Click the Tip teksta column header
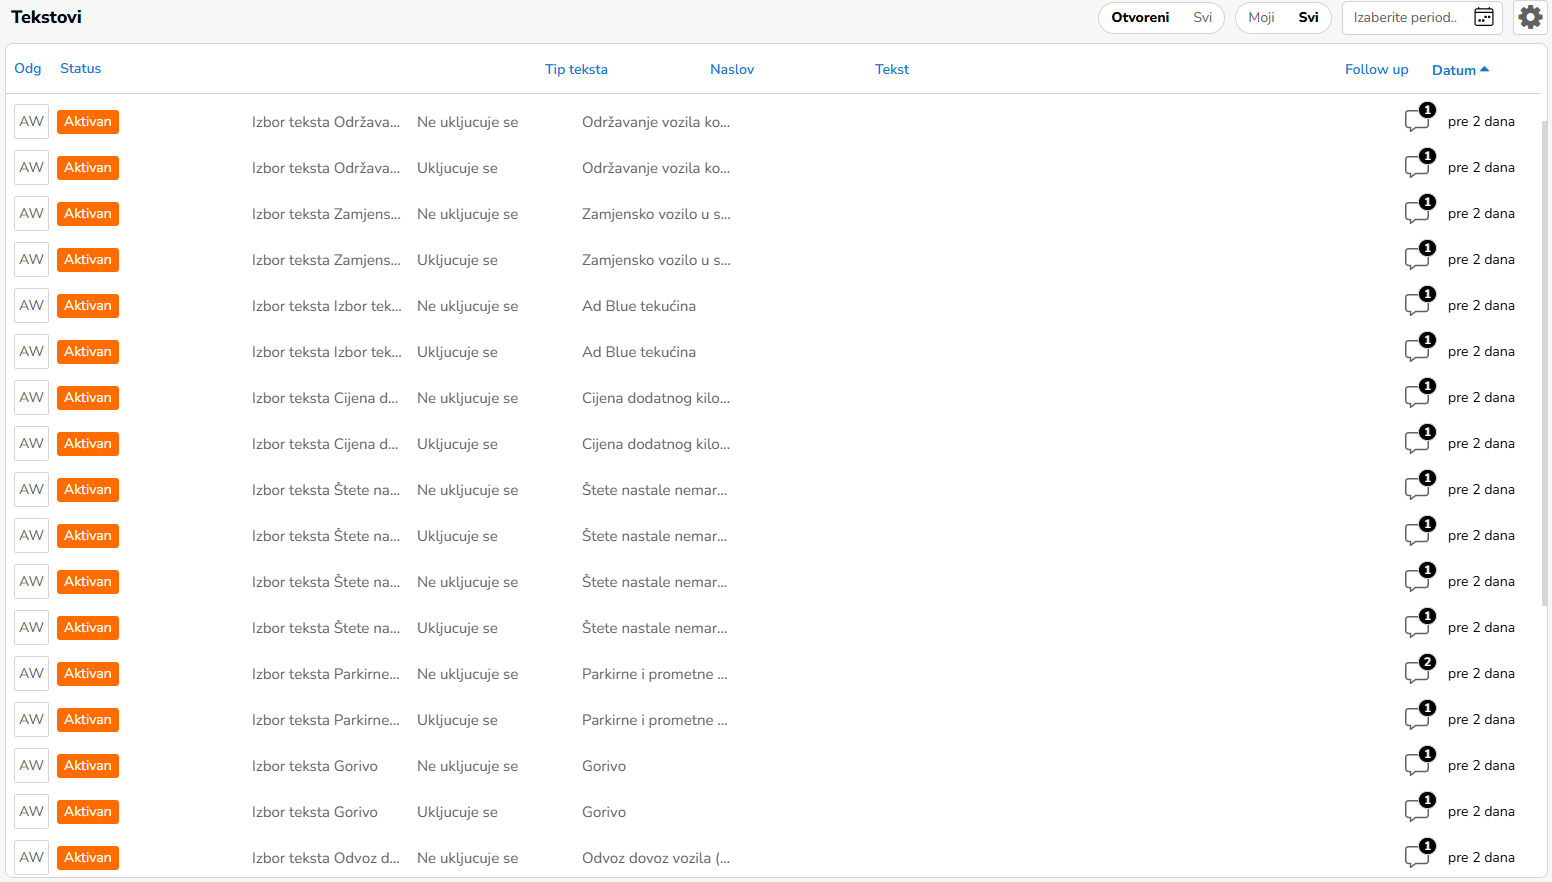1552x882 pixels. coord(576,69)
